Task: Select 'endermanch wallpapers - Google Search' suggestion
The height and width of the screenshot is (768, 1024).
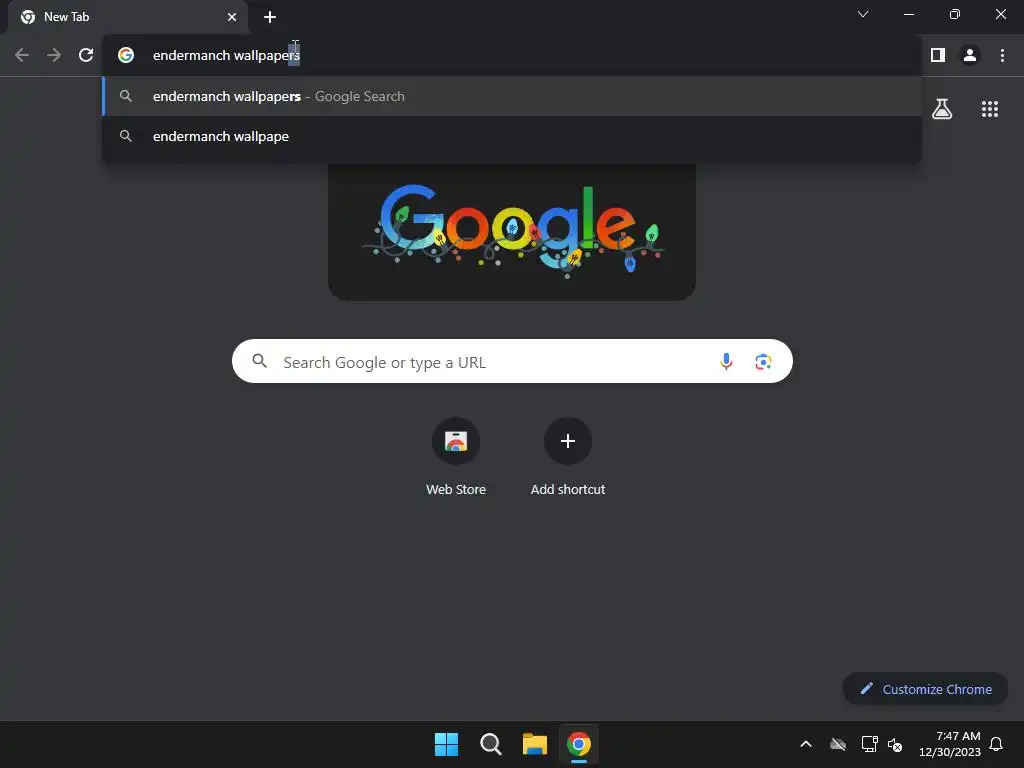Action: pyautogui.click(x=512, y=97)
